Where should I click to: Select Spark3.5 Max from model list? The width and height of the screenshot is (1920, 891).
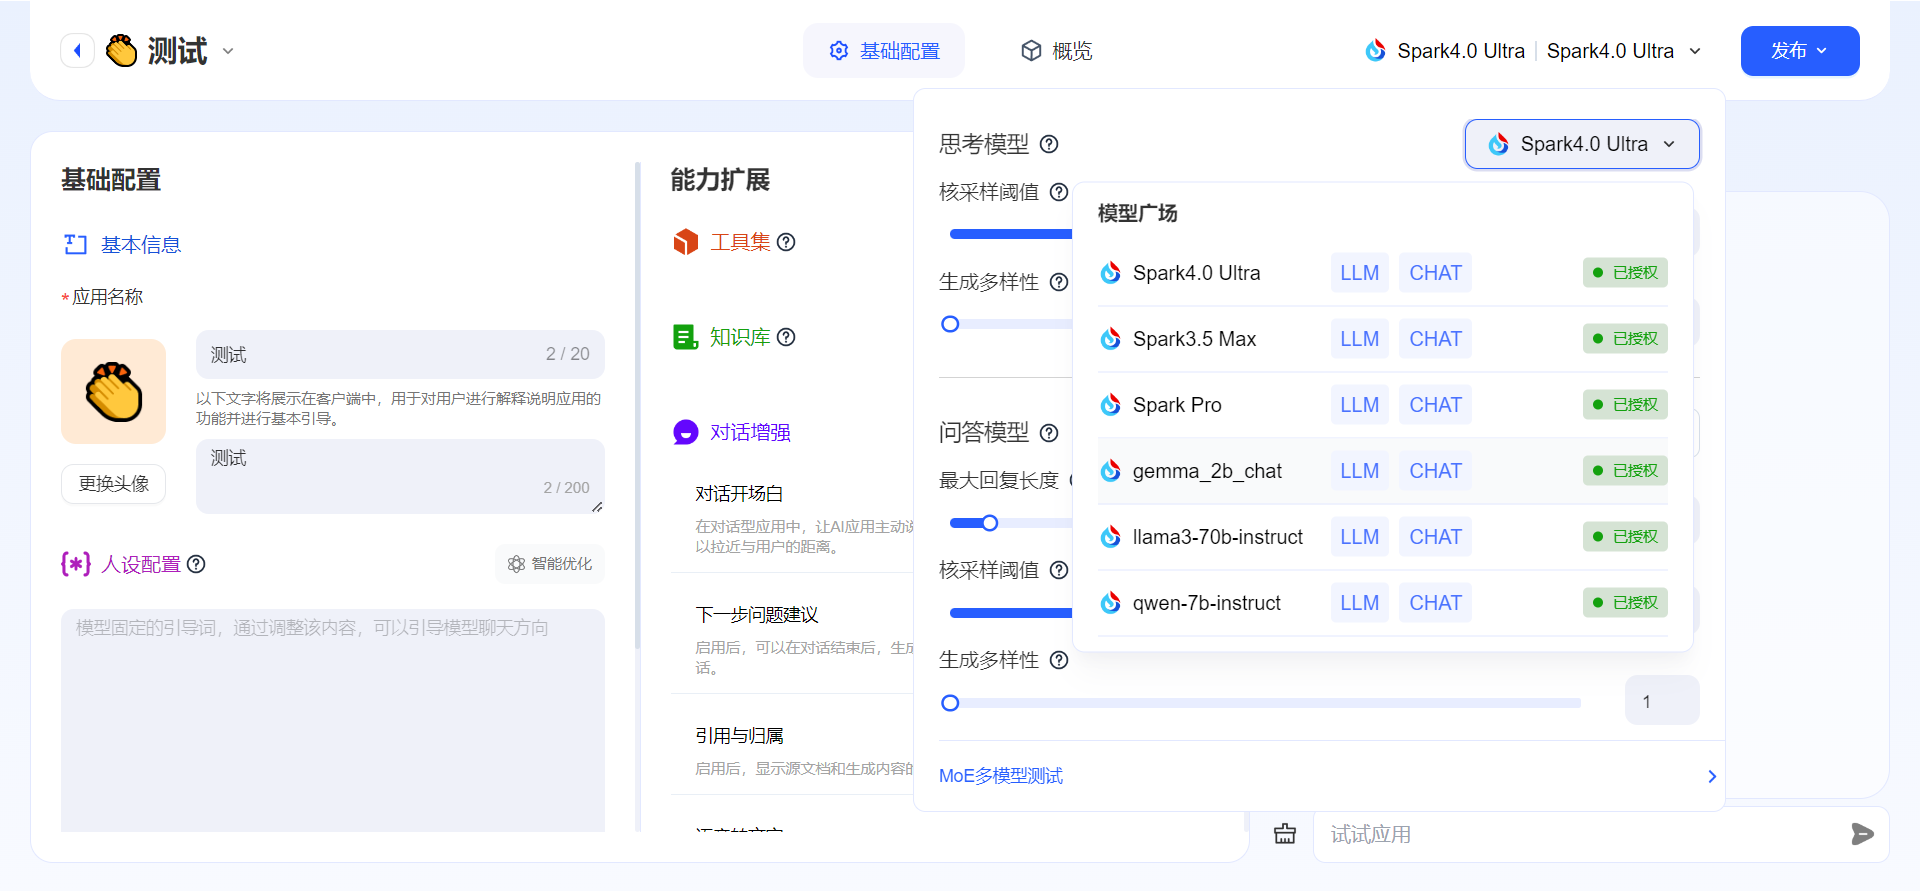click(x=1383, y=339)
